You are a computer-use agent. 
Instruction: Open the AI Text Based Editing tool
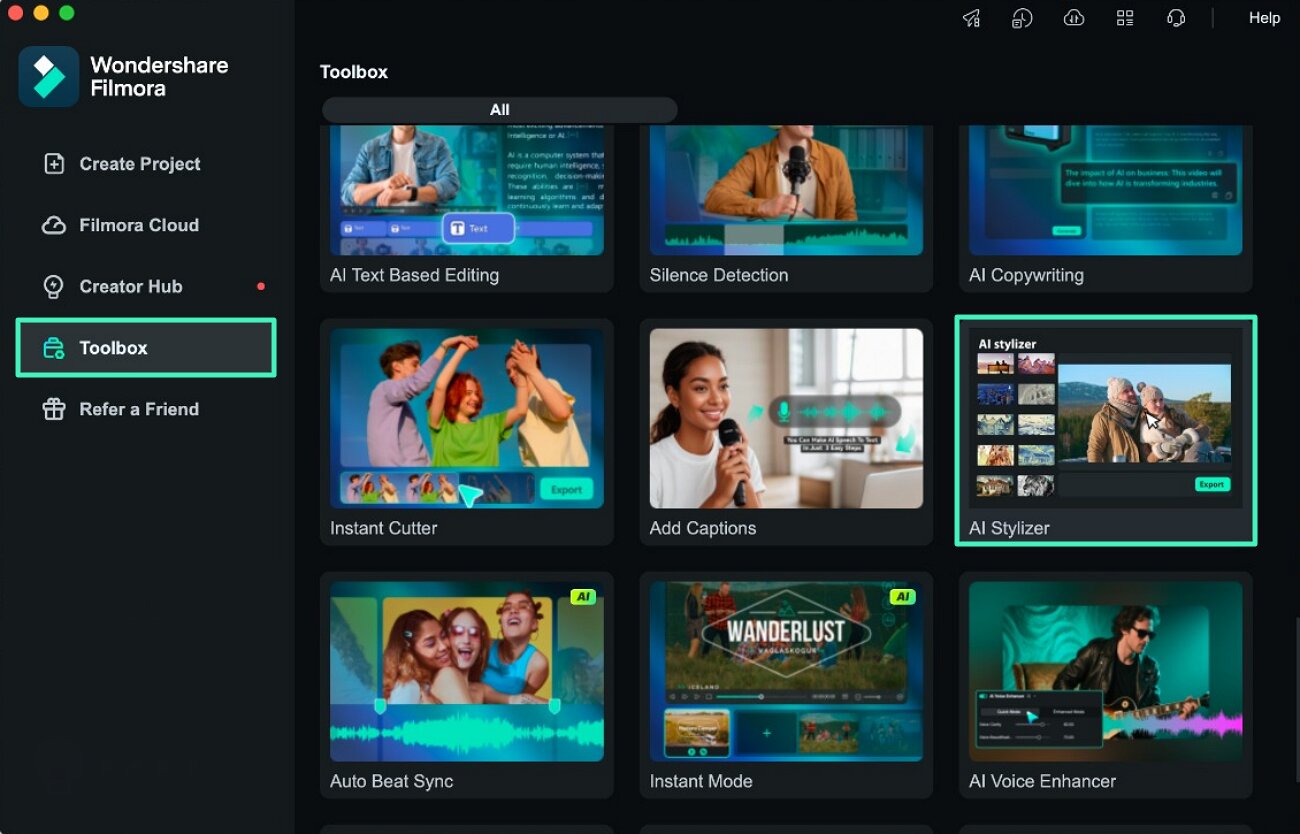467,208
